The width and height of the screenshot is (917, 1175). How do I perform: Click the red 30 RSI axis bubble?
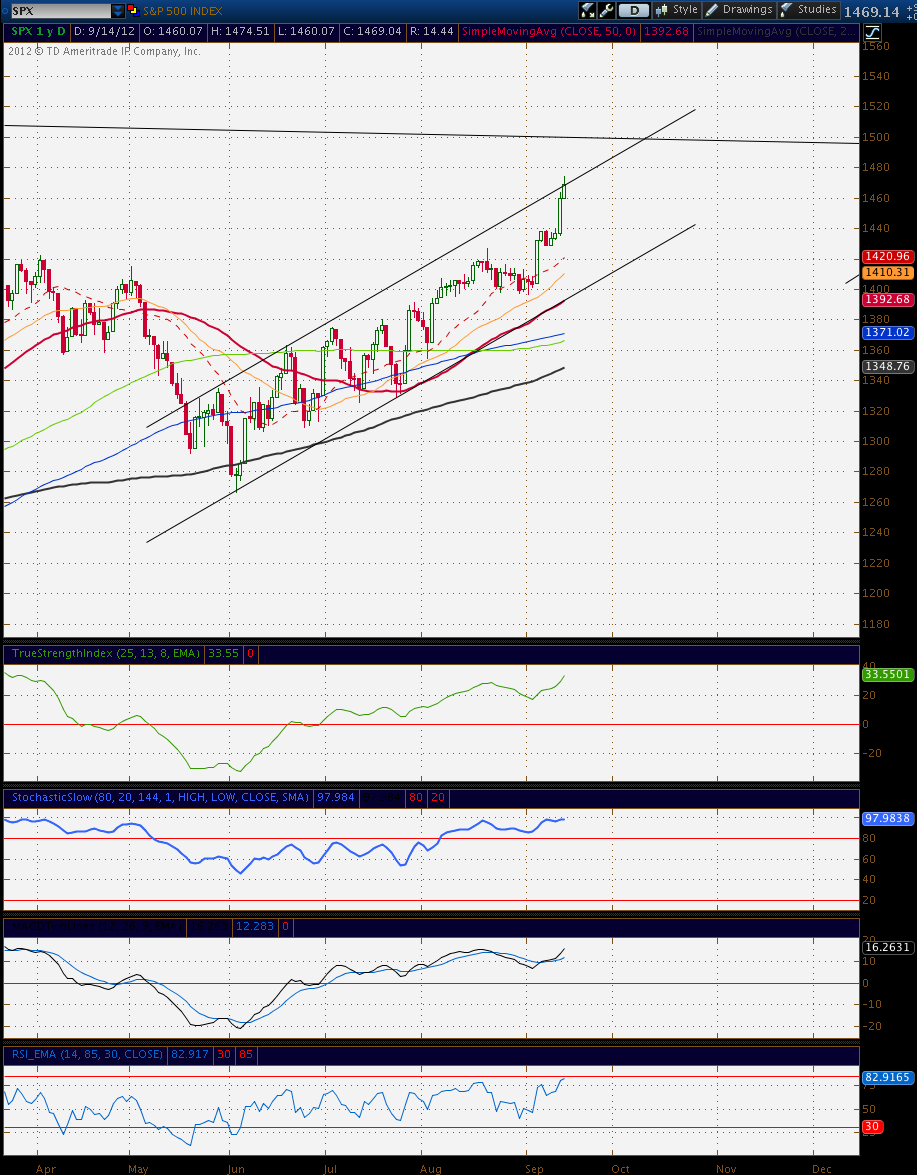pos(874,1126)
